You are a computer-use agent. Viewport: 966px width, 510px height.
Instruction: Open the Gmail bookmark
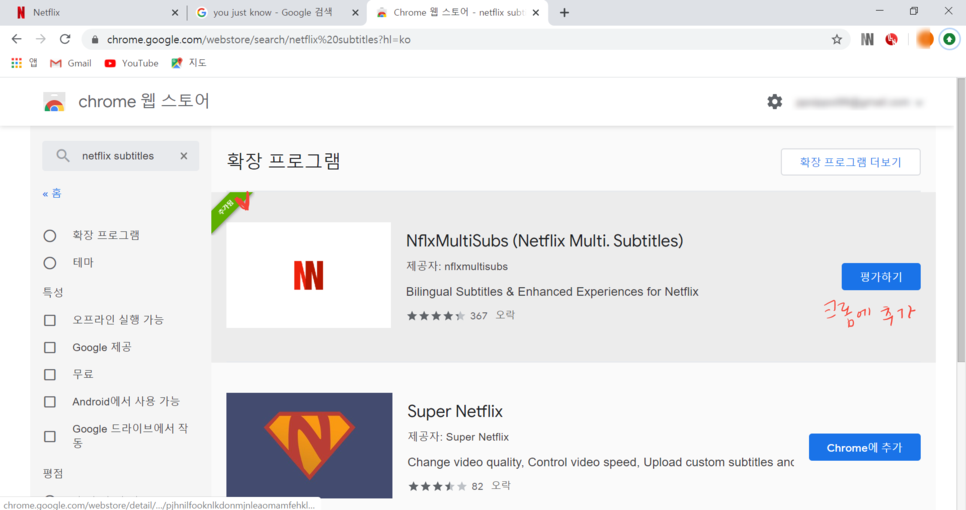[71, 63]
